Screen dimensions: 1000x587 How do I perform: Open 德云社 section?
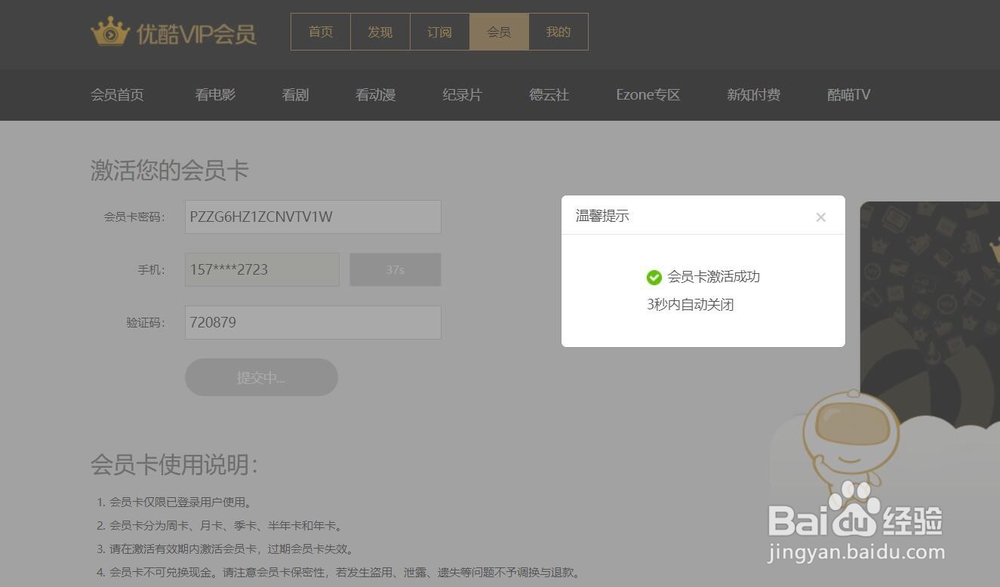tap(549, 95)
